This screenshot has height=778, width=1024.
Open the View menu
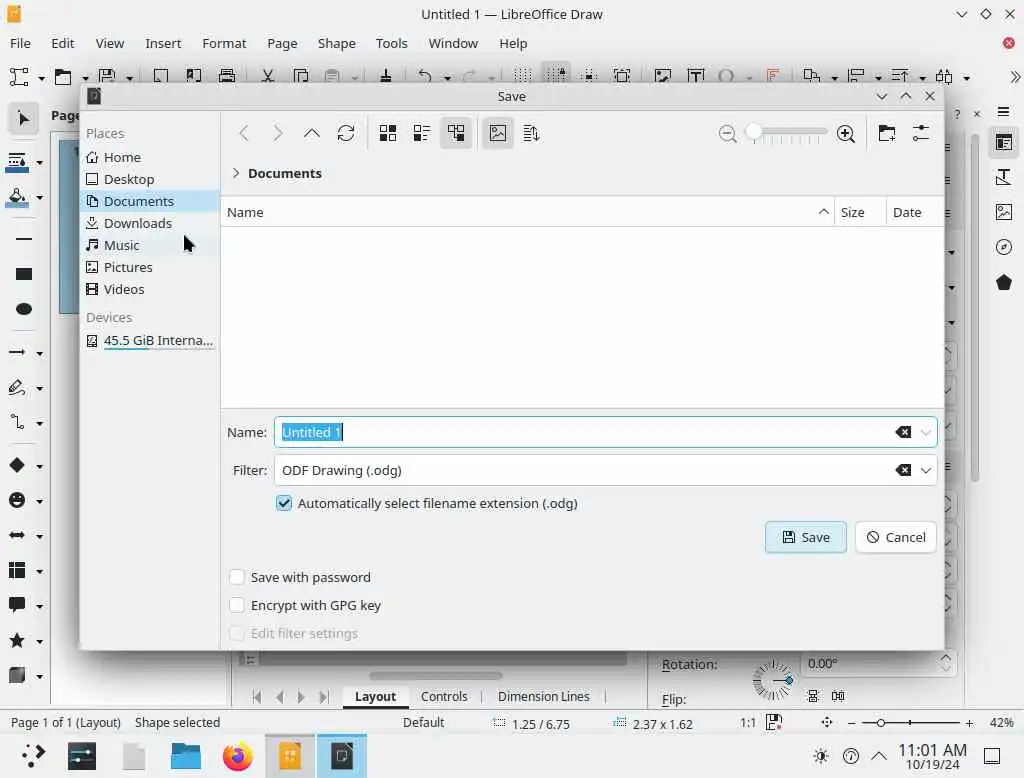pos(110,43)
